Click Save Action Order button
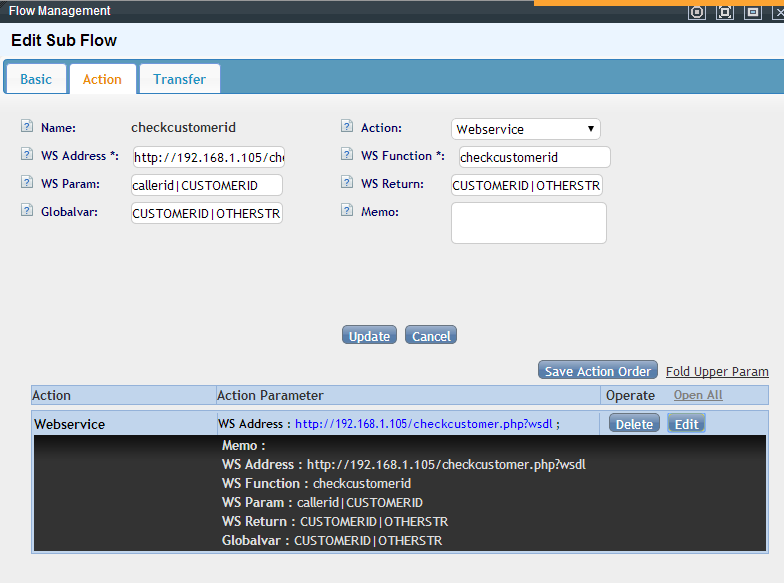 597,371
